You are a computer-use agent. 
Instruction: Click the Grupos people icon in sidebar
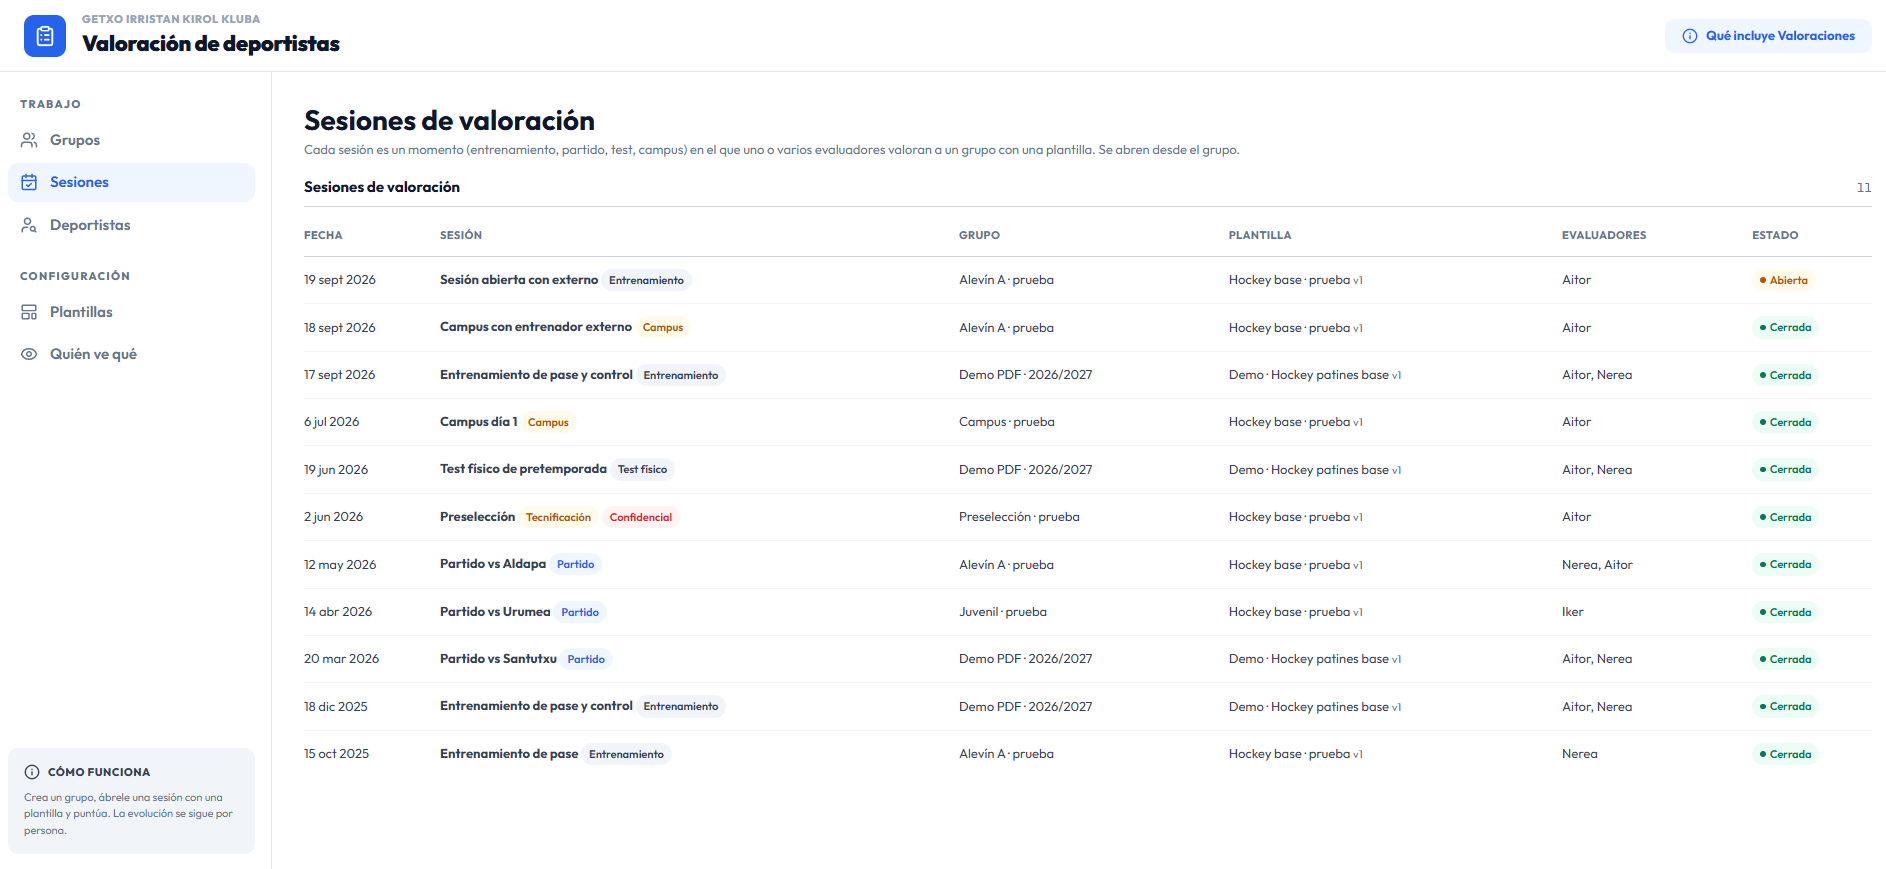coord(29,140)
